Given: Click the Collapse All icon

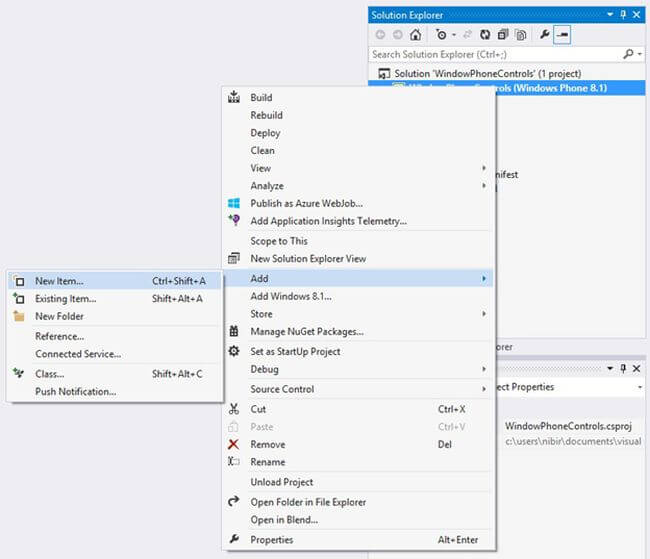Looking at the screenshot, I should pyautogui.click(x=503, y=35).
